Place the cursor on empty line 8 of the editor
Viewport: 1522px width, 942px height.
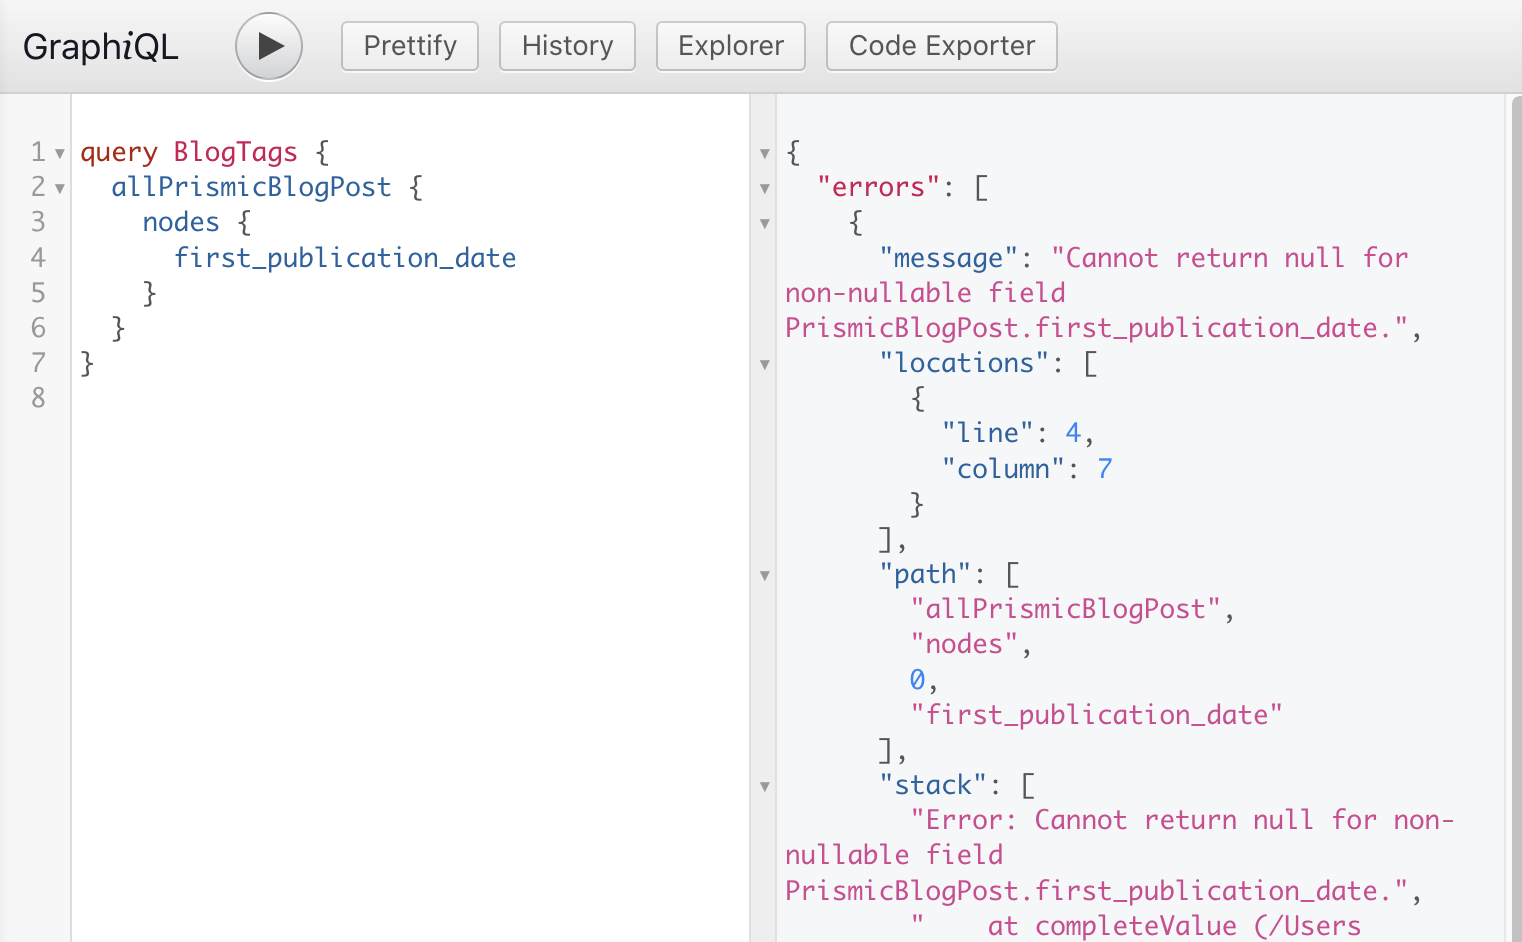pos(410,398)
